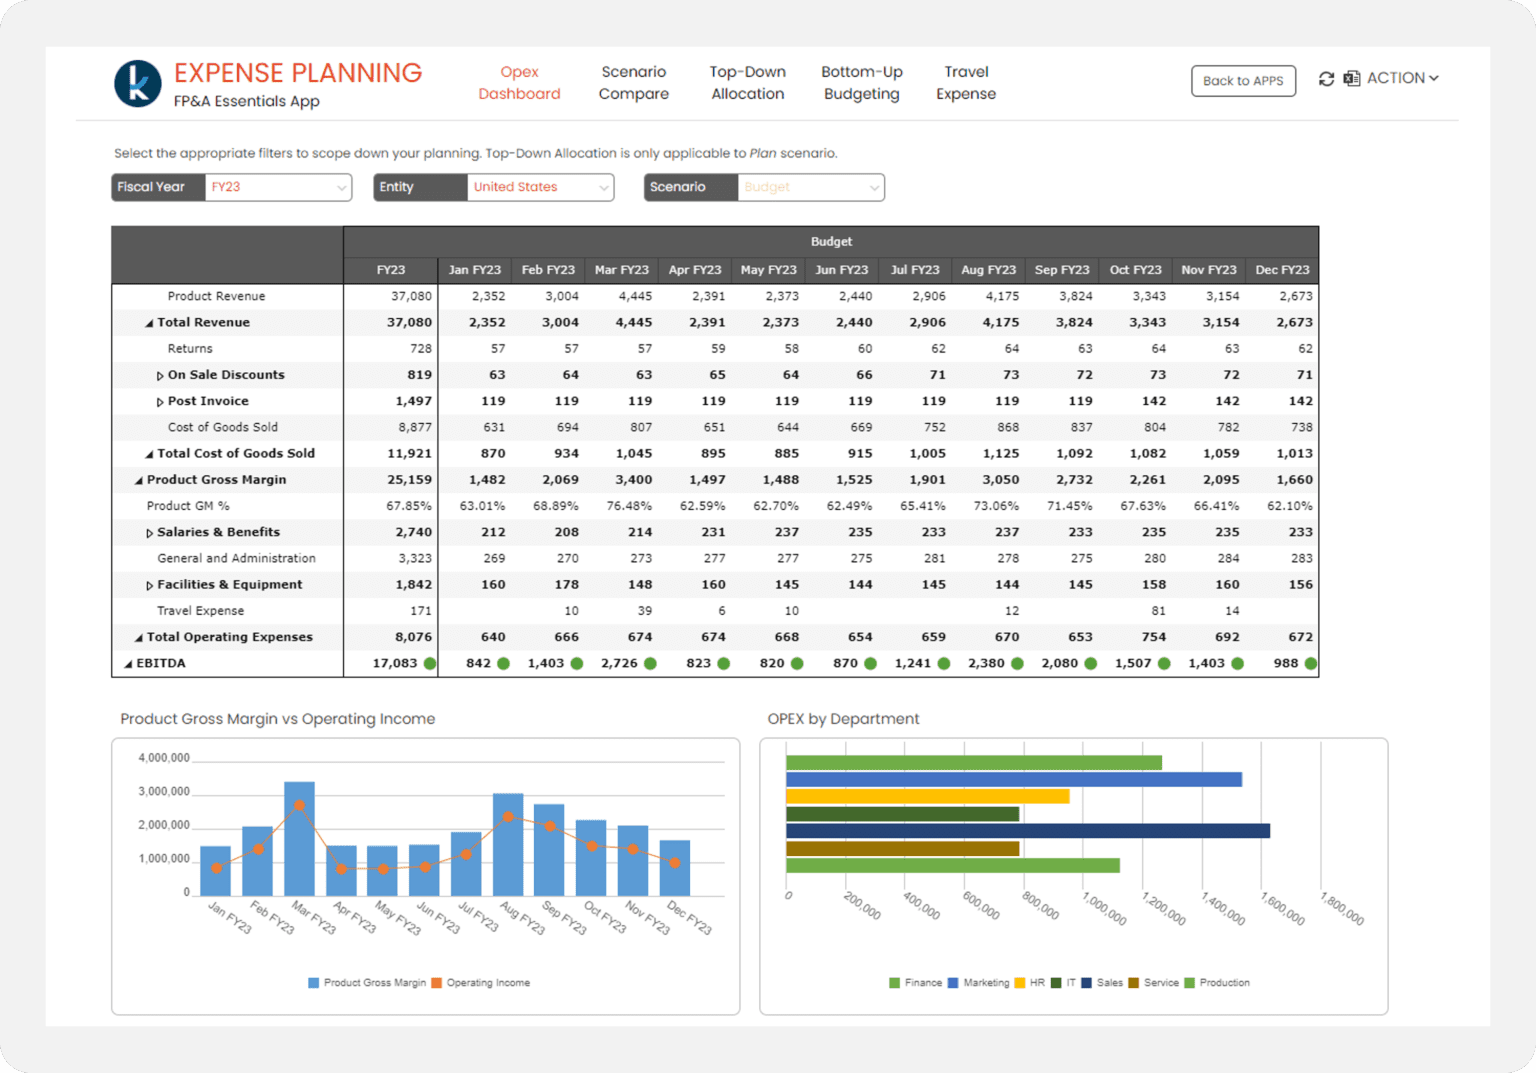Click the Excel export icon beside ACTION

pyautogui.click(x=1352, y=78)
